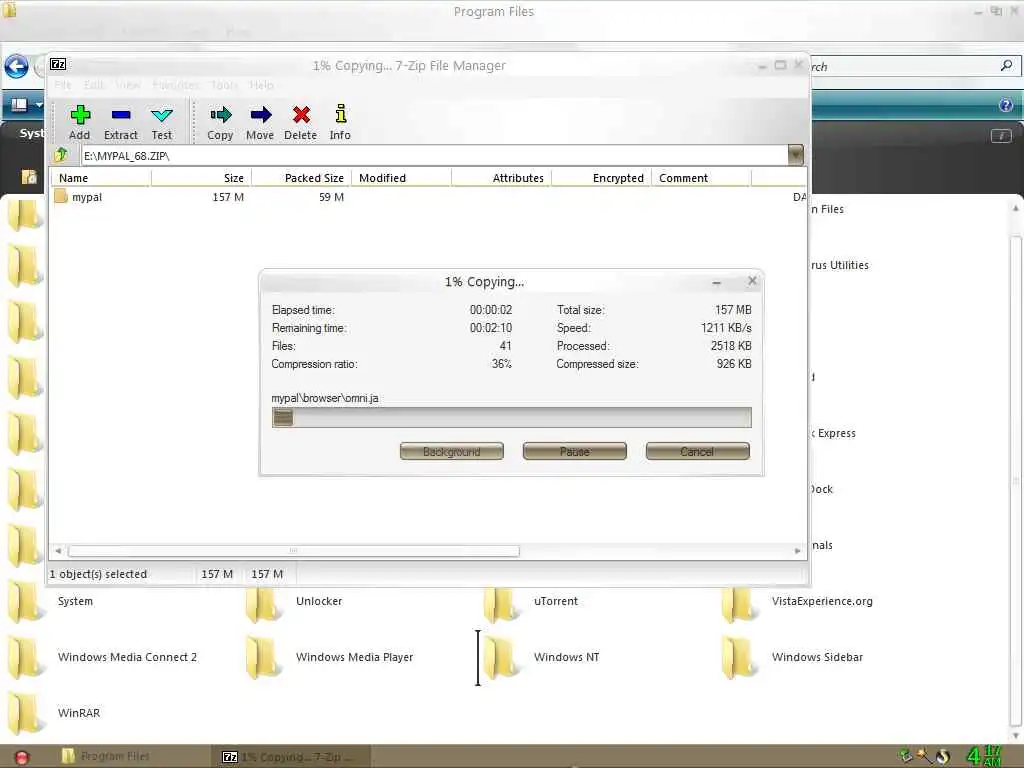This screenshot has width=1024, height=768.
Task: Open Explorer views layout icon
Action: tap(20, 104)
